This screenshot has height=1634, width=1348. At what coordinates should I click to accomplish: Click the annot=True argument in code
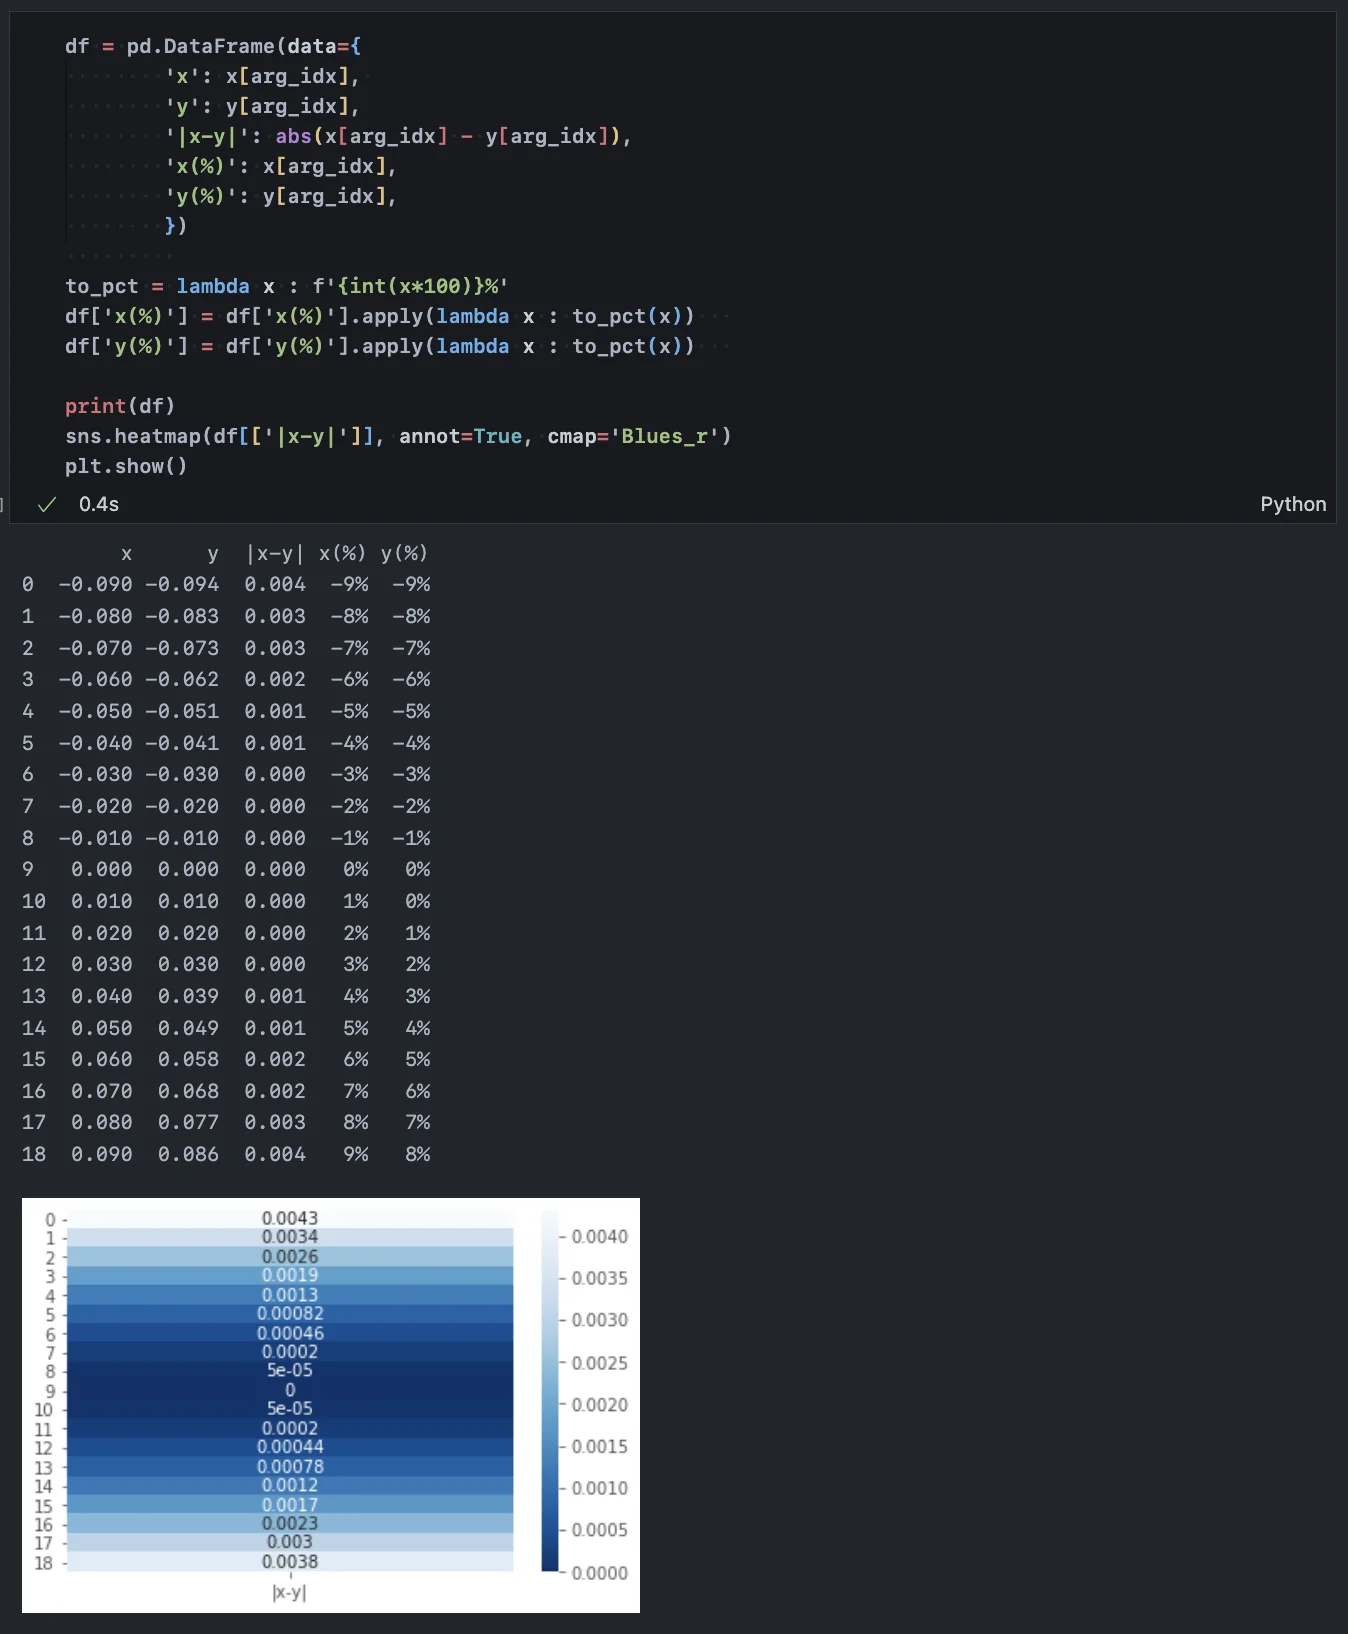click(x=460, y=436)
